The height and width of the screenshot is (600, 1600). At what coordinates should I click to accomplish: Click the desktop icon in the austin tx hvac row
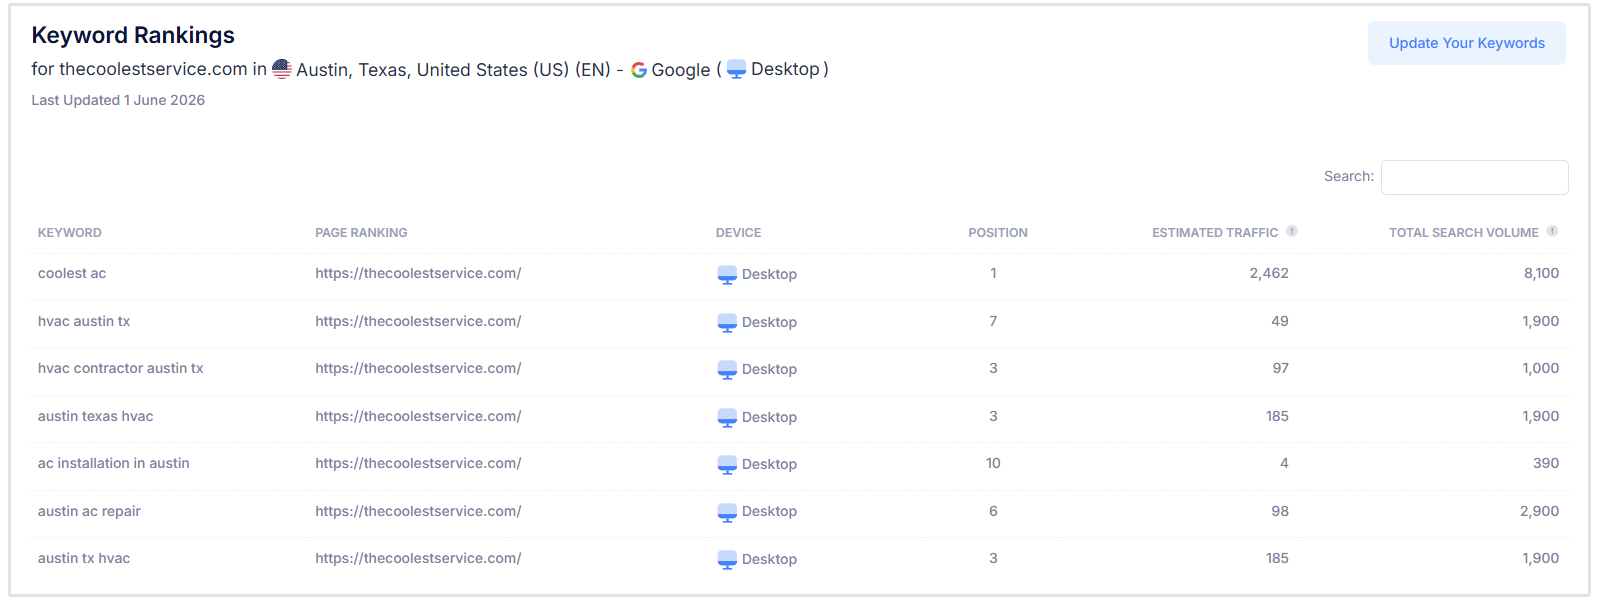pyautogui.click(x=727, y=560)
